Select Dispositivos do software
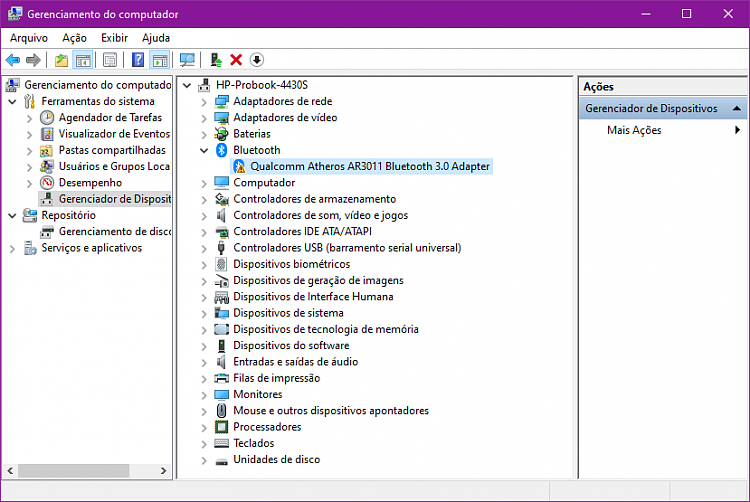The image size is (750, 502). [x=291, y=345]
